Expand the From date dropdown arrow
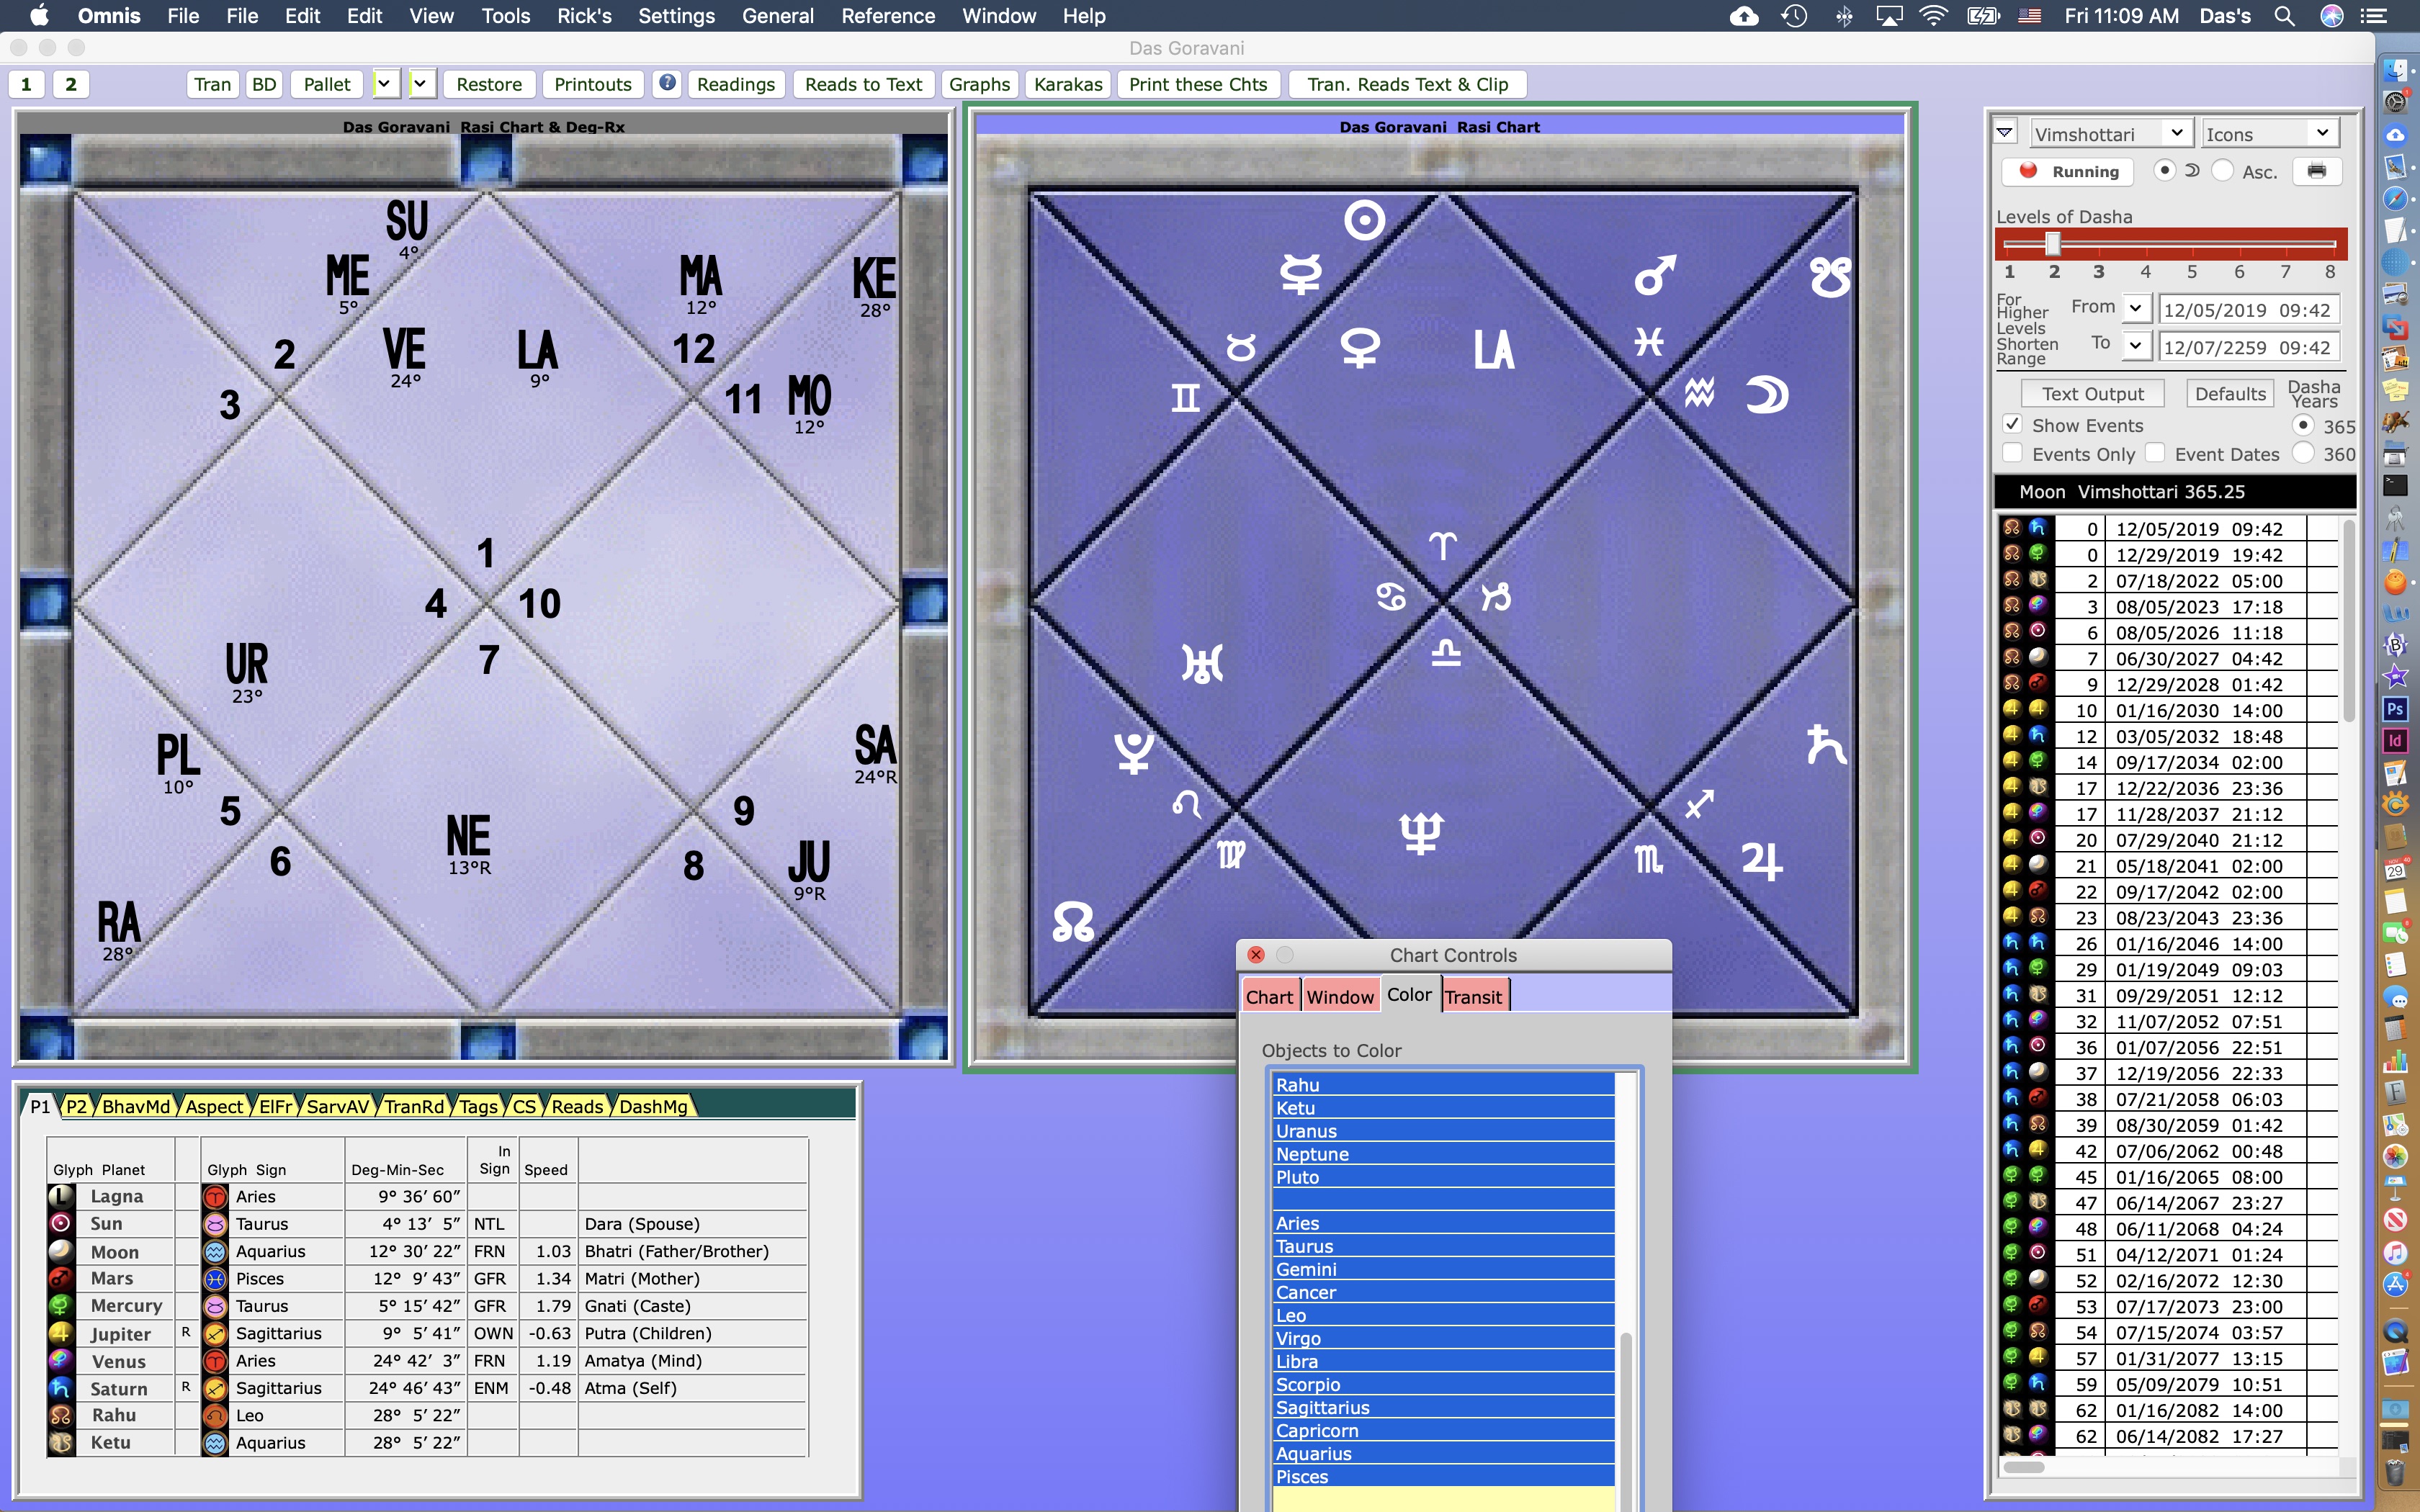The image size is (2420, 1512). pyautogui.click(x=2136, y=309)
